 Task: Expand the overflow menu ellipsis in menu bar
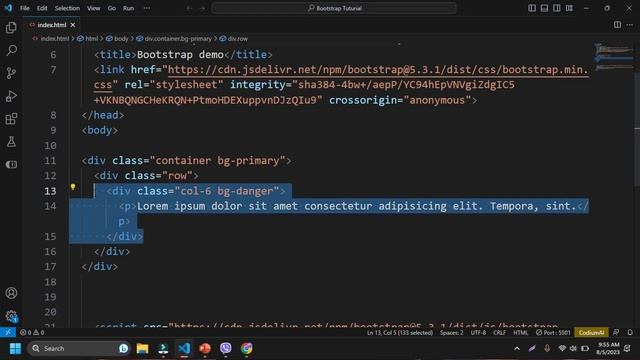click(x=147, y=8)
